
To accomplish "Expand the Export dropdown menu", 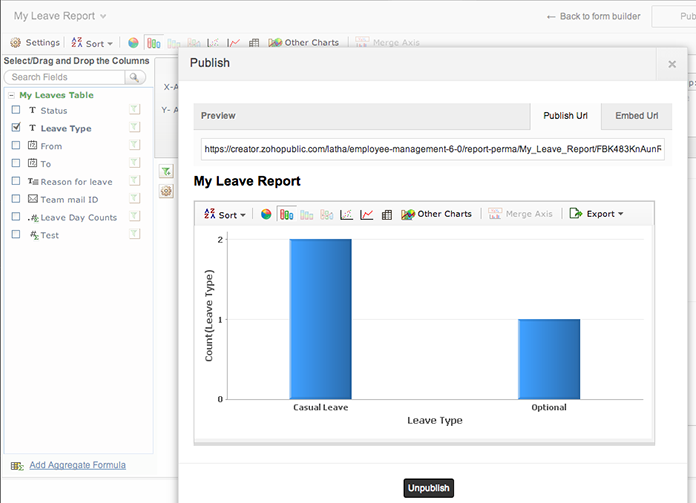I will point(597,214).
